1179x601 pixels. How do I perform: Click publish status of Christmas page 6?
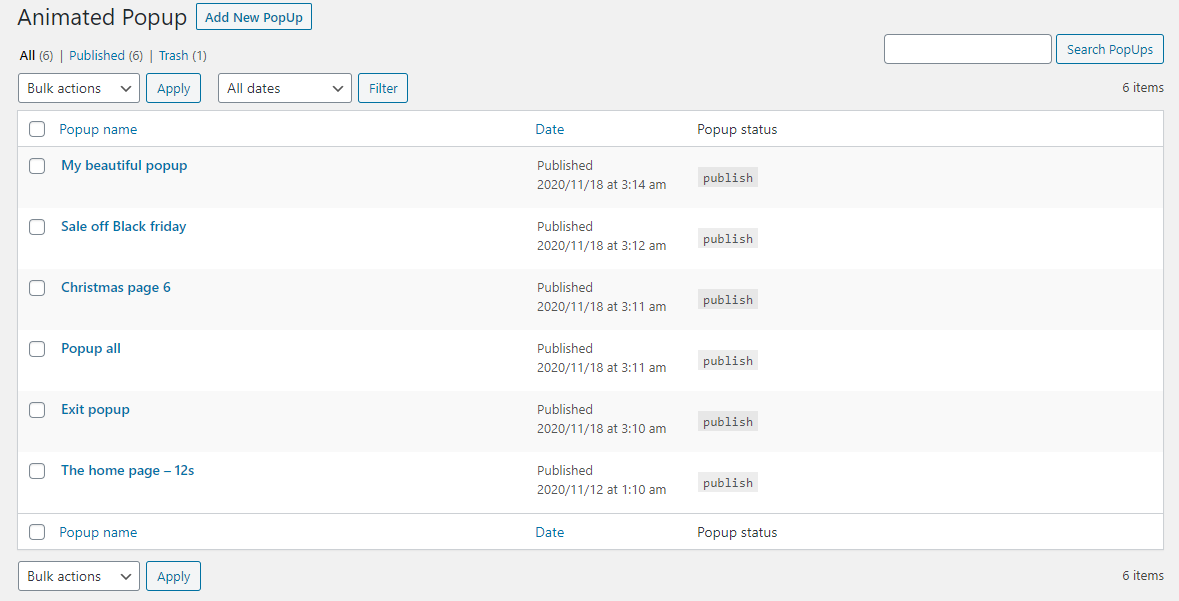(728, 299)
